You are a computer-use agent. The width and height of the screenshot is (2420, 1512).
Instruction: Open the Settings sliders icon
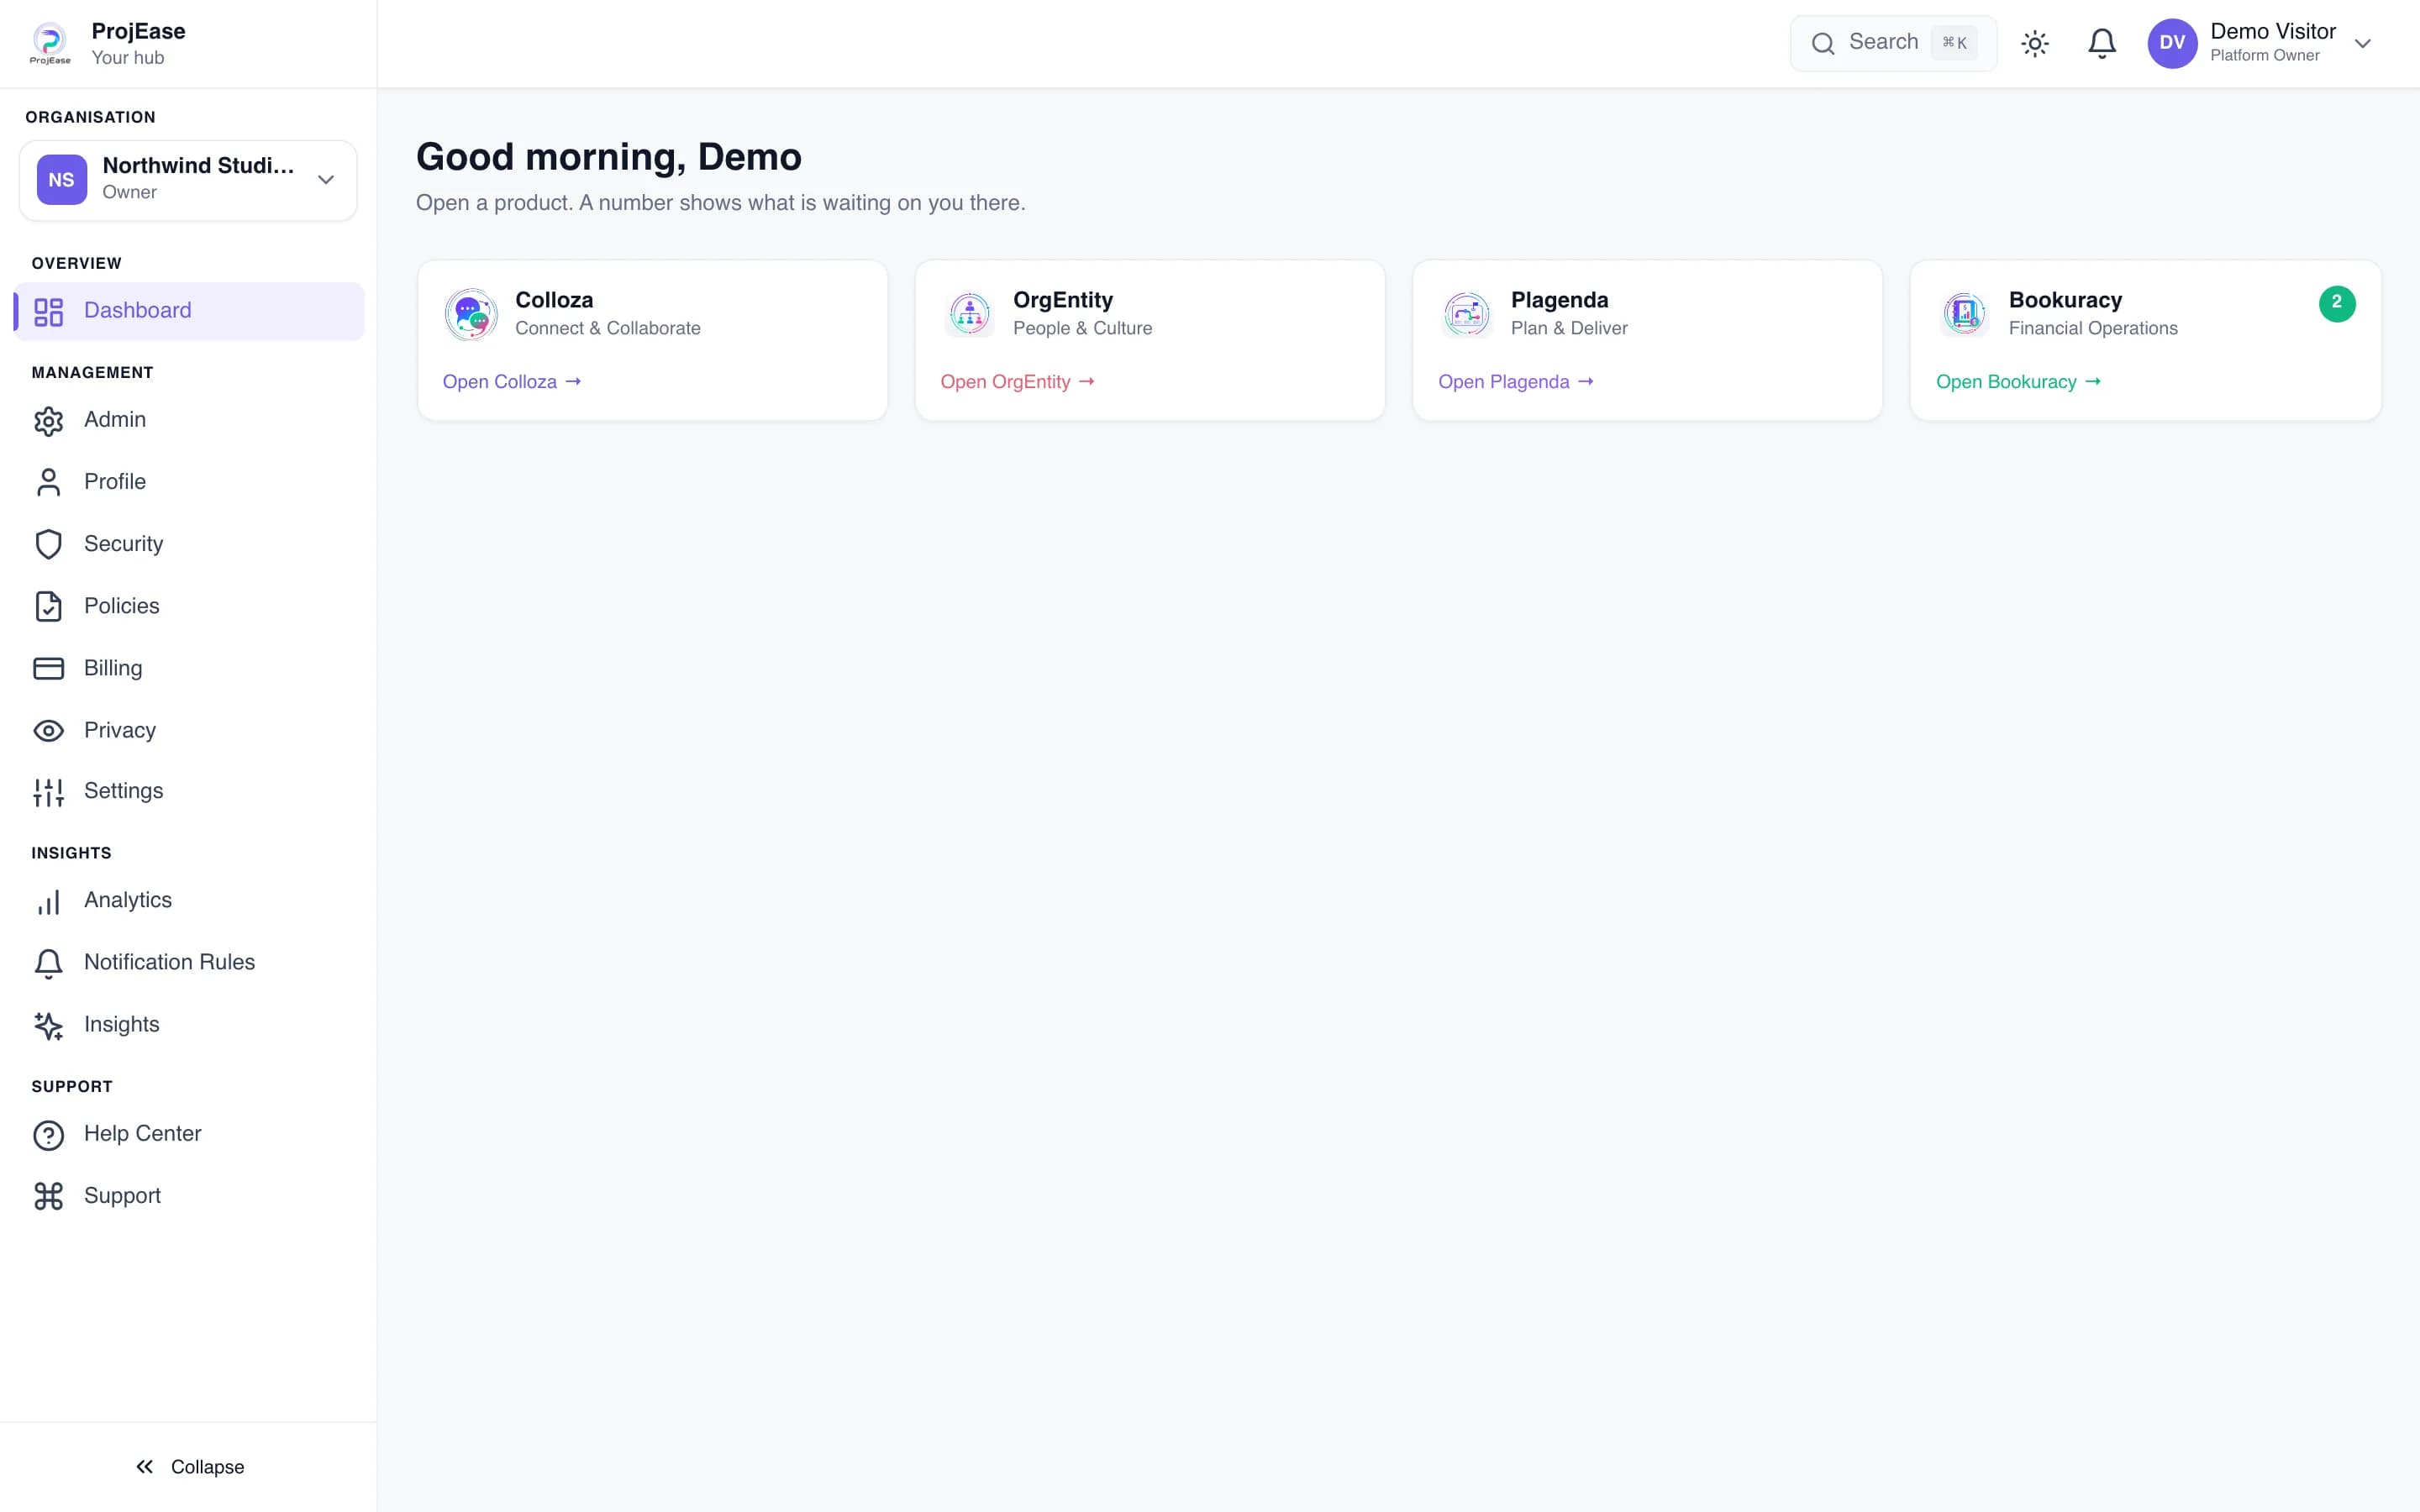48,792
